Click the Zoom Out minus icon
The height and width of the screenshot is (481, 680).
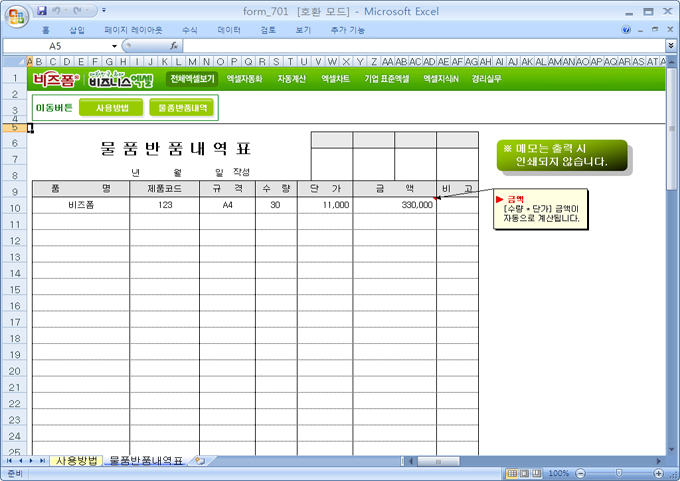click(579, 473)
